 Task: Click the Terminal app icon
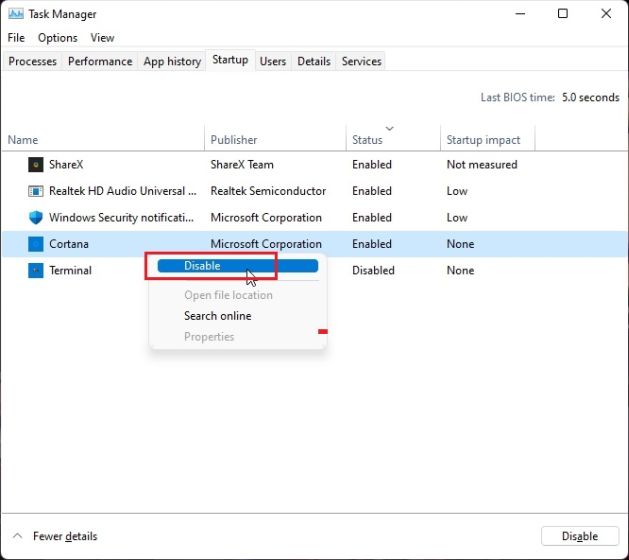pyautogui.click(x=36, y=271)
